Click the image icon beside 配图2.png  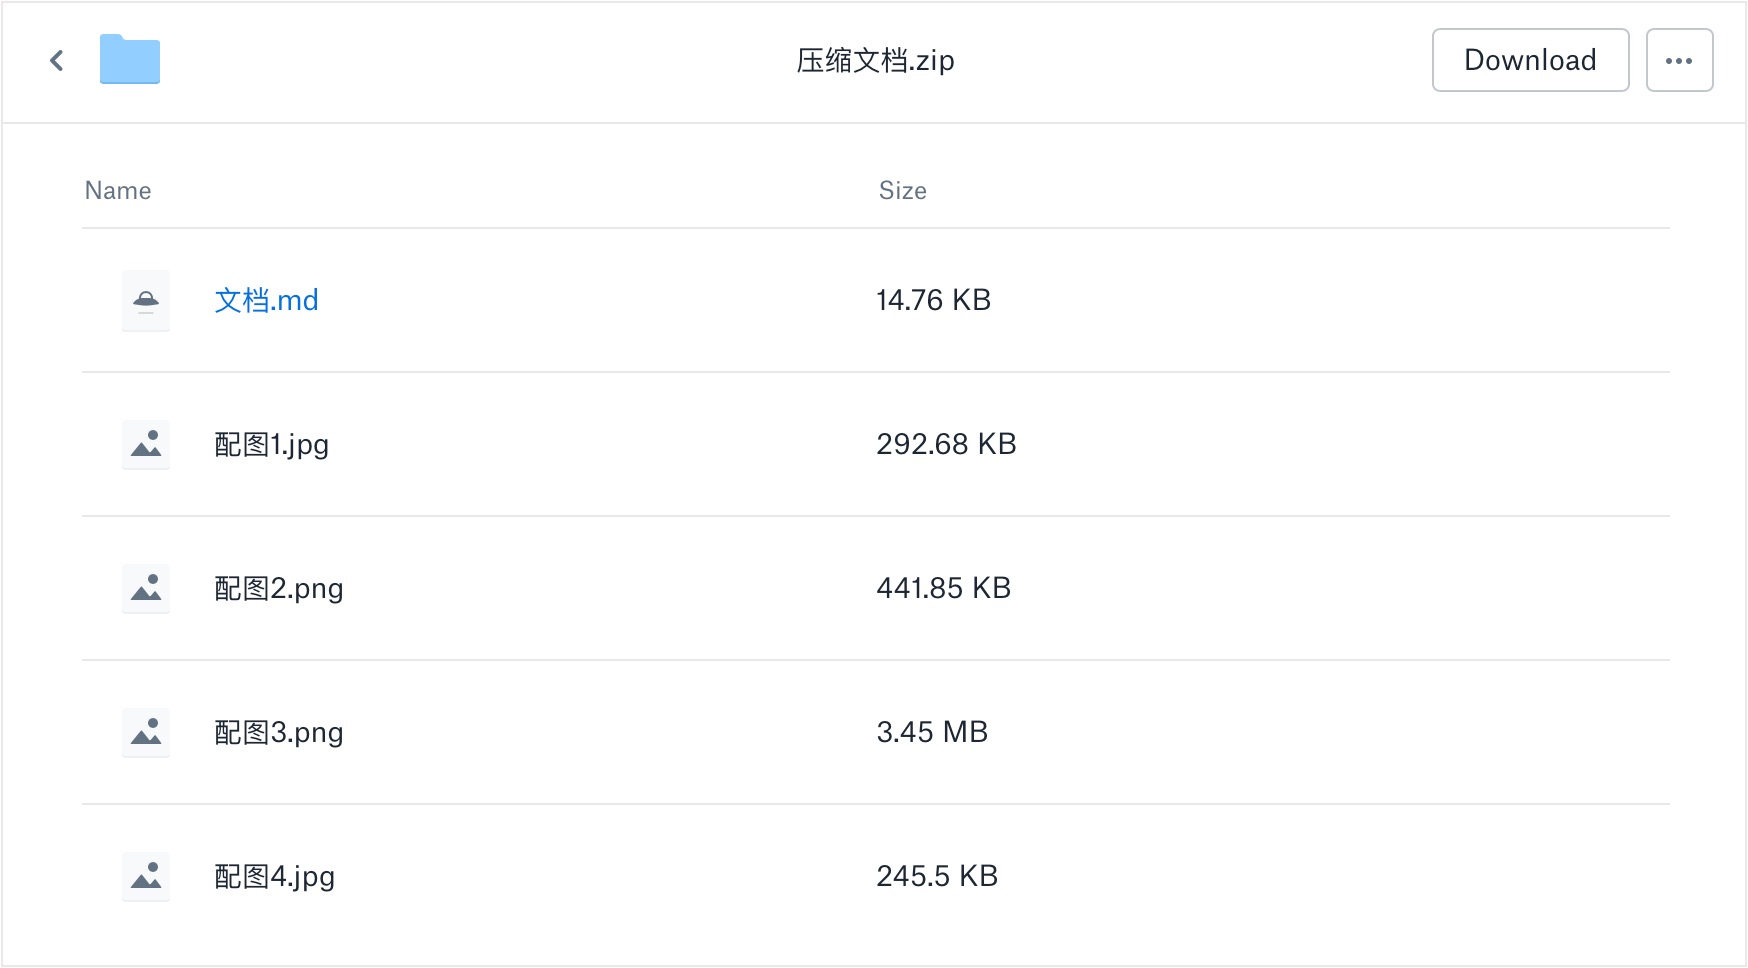(x=146, y=588)
